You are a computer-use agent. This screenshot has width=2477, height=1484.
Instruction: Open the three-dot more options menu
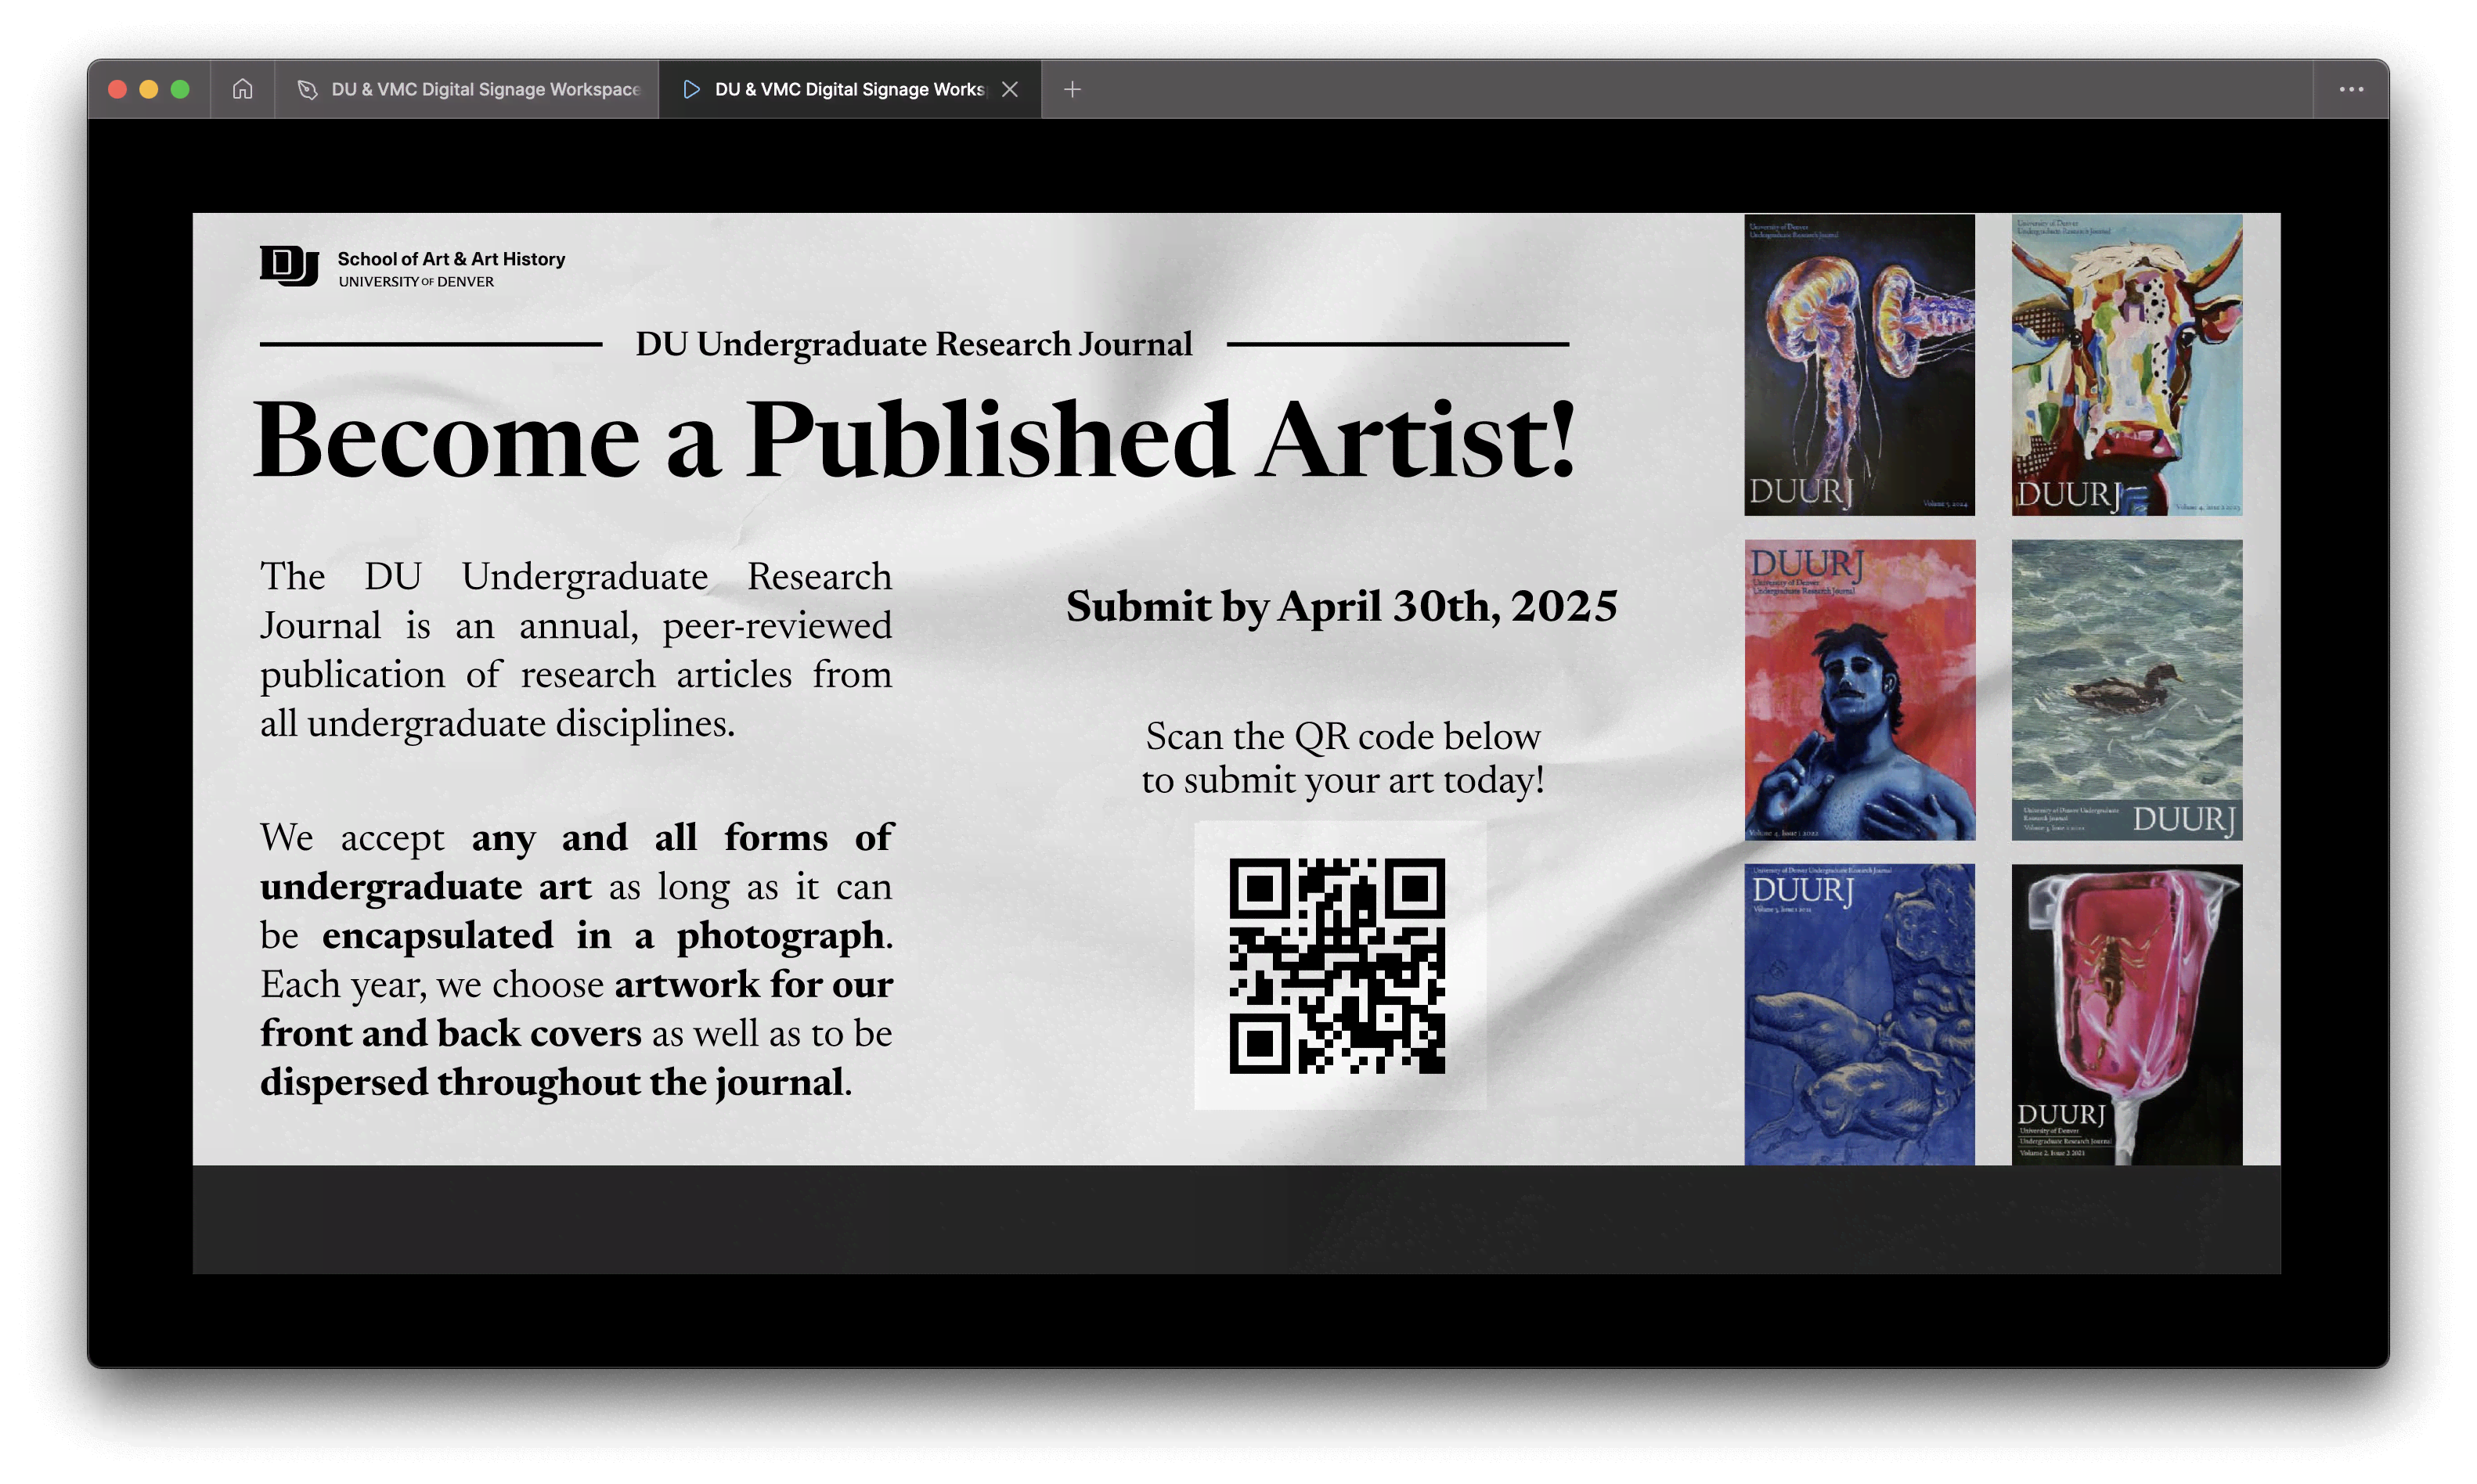(x=2350, y=89)
